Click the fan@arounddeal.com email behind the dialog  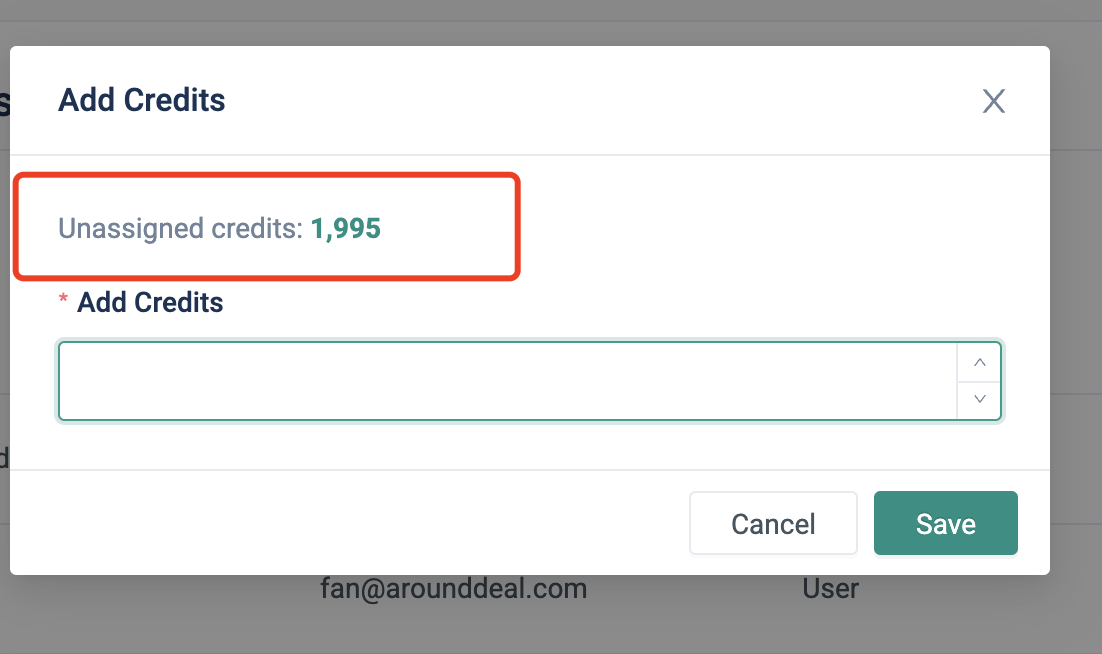click(x=453, y=588)
